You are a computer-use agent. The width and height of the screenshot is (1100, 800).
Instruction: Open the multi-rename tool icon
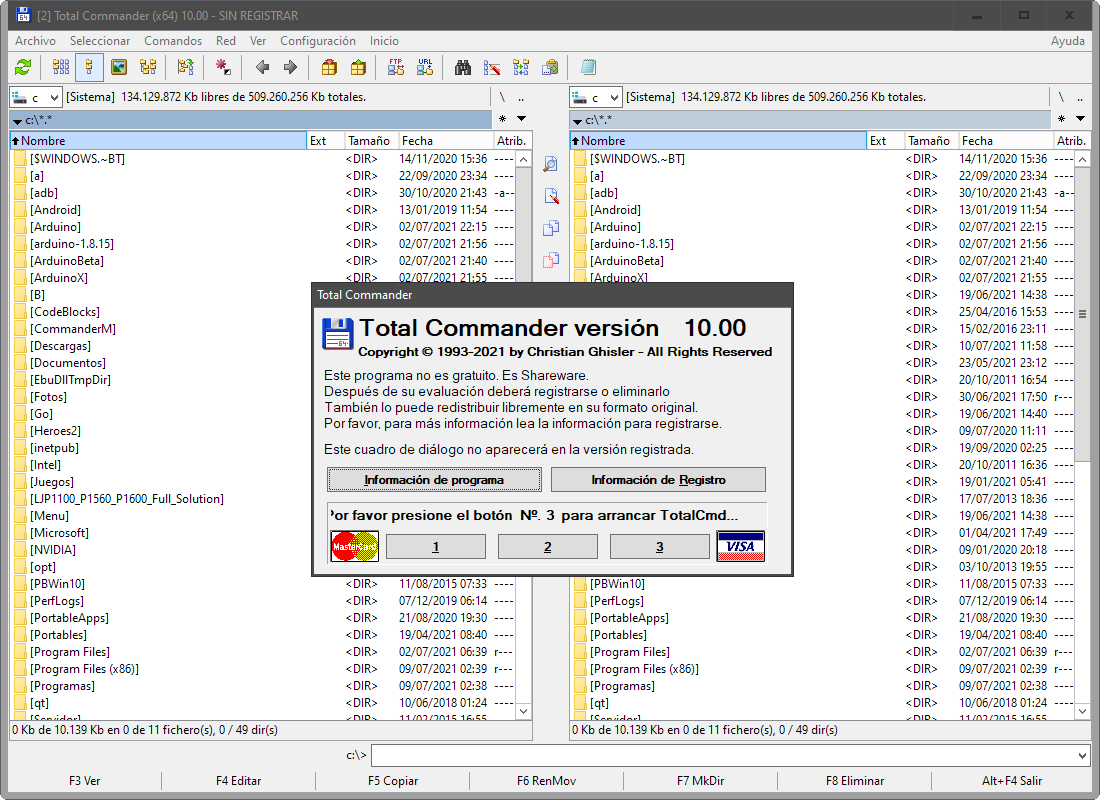click(x=492, y=67)
